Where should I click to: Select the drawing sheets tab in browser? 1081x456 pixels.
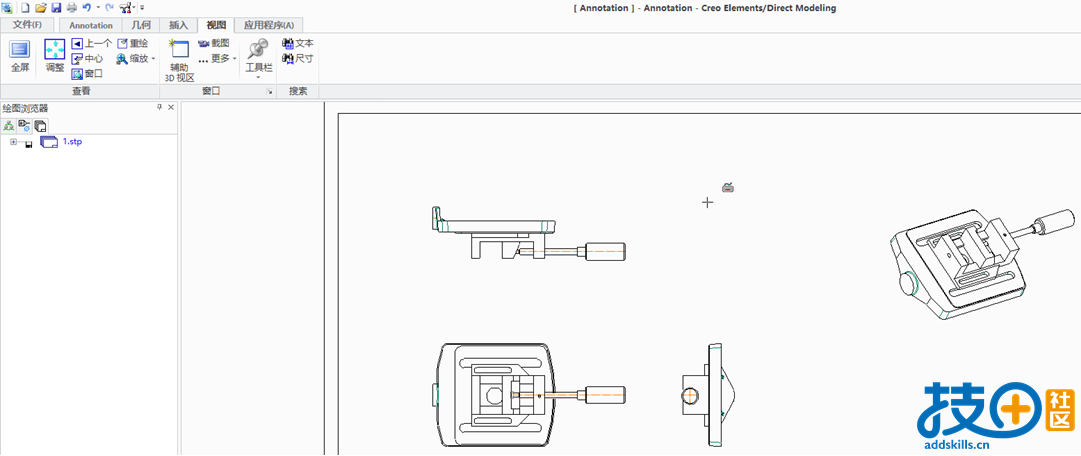click(x=41, y=126)
